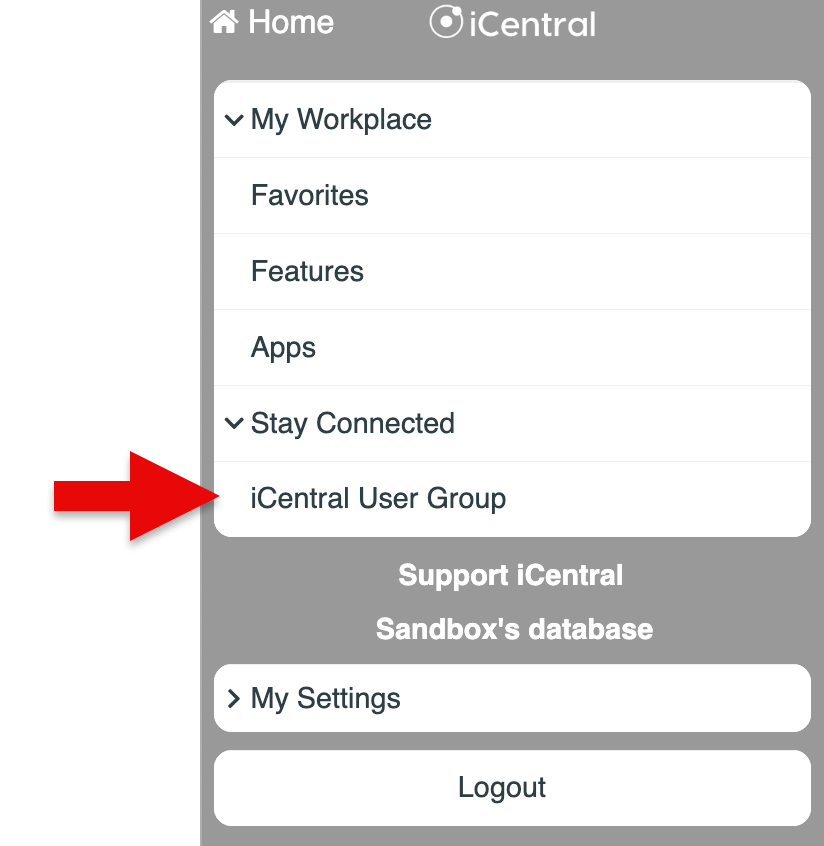Click the iCentral circular logo icon
This screenshot has width=824, height=846.
pyautogui.click(x=446, y=21)
